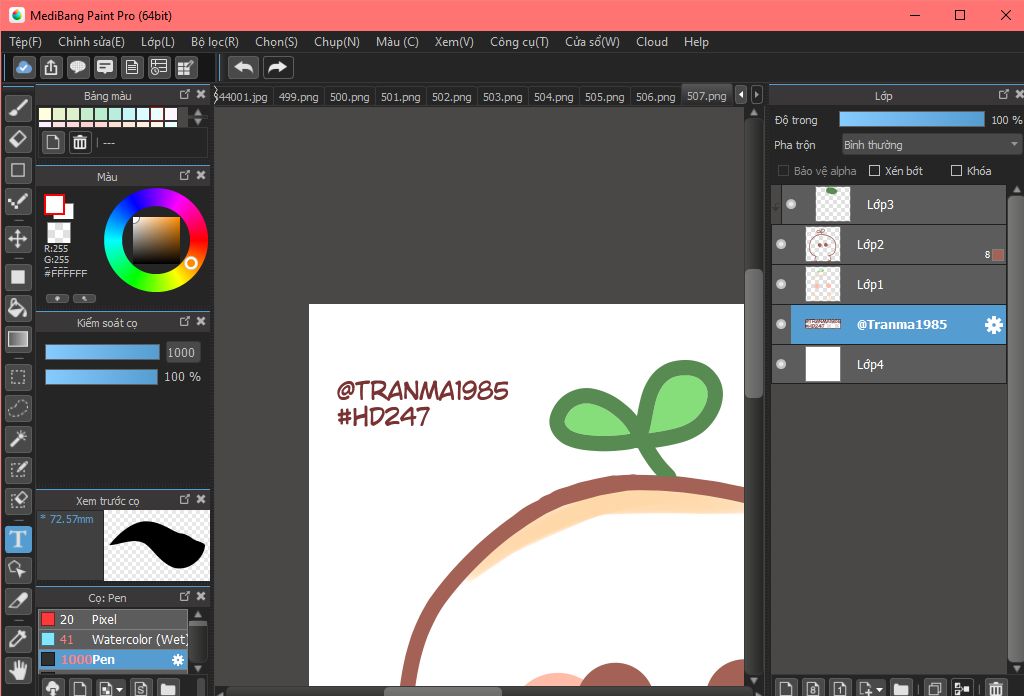Adjust the Độ trong opacity slider

click(x=911, y=120)
